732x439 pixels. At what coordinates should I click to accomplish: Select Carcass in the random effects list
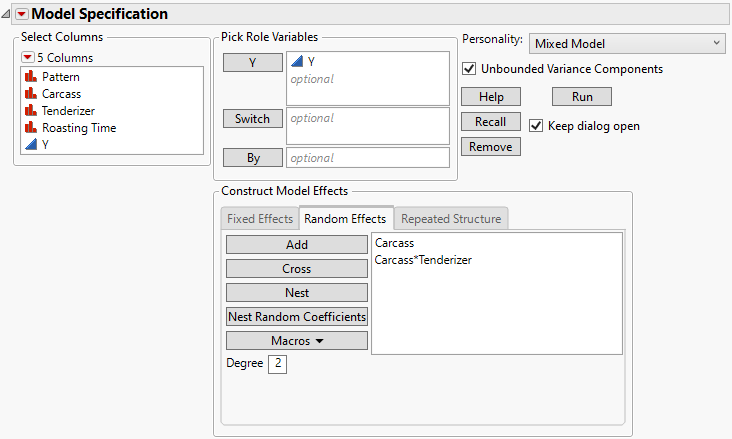coord(394,243)
